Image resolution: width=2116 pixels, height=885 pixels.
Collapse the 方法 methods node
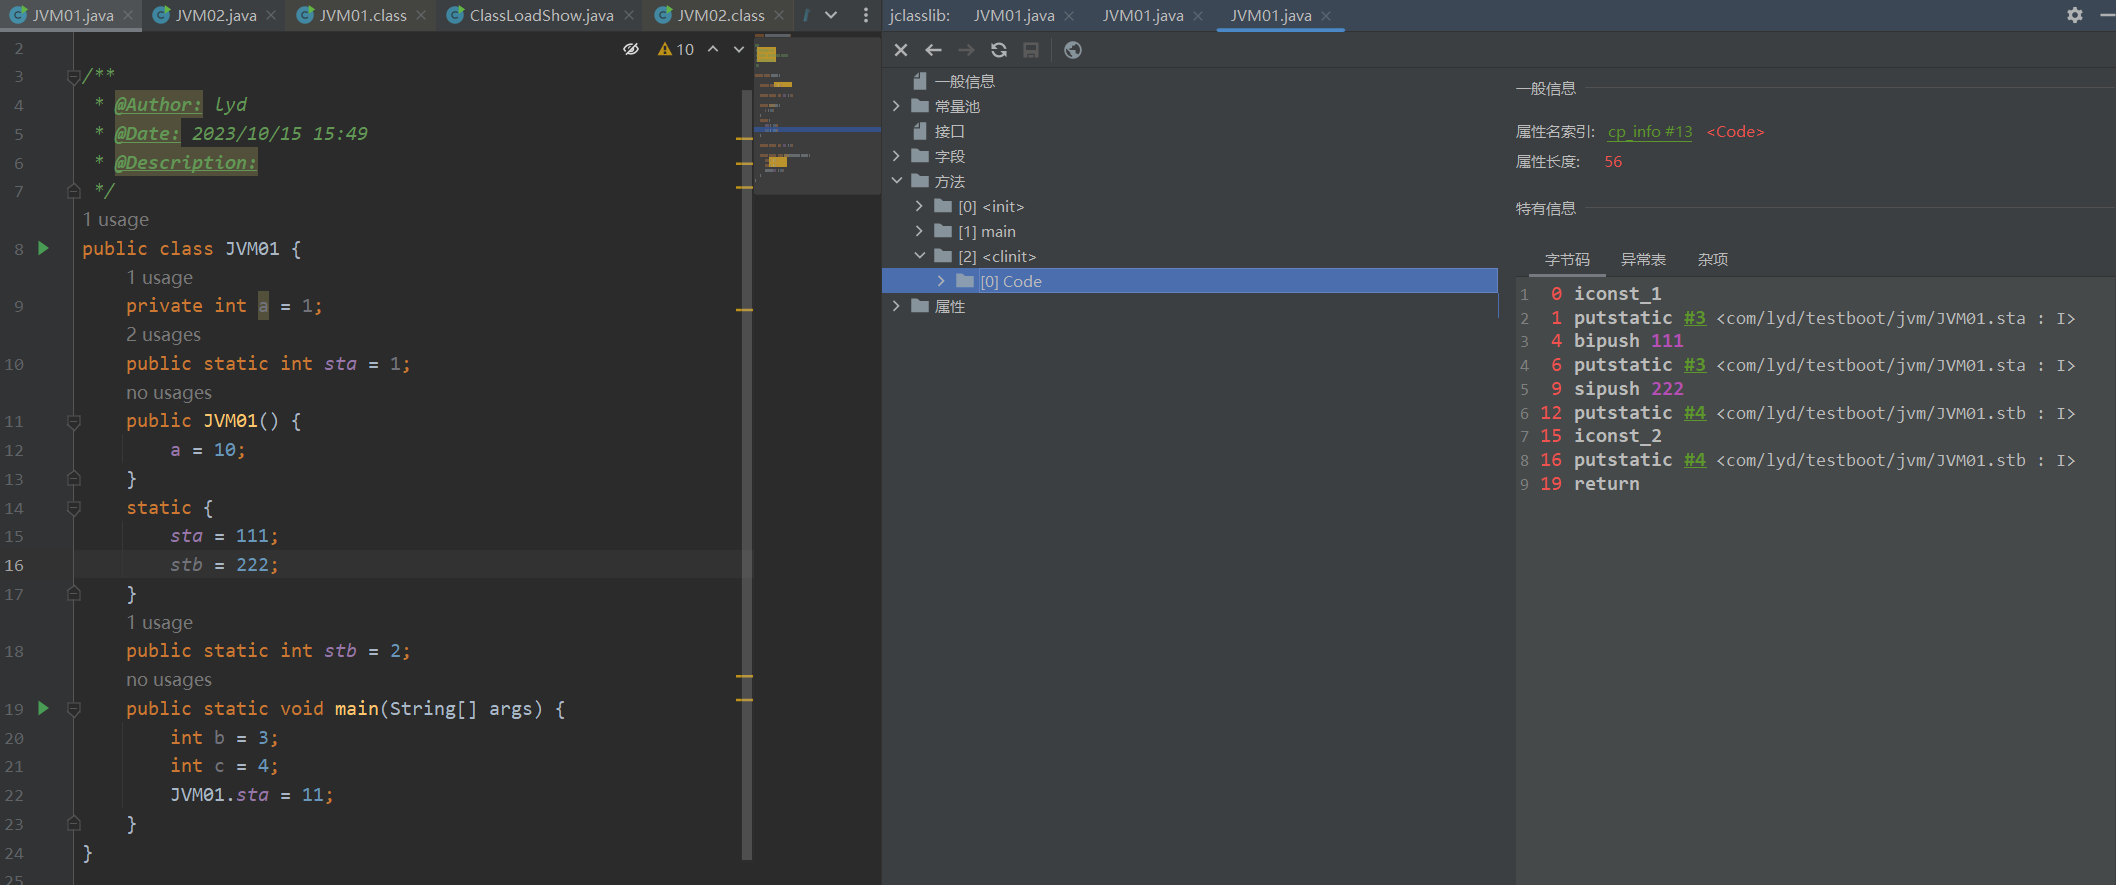[896, 181]
